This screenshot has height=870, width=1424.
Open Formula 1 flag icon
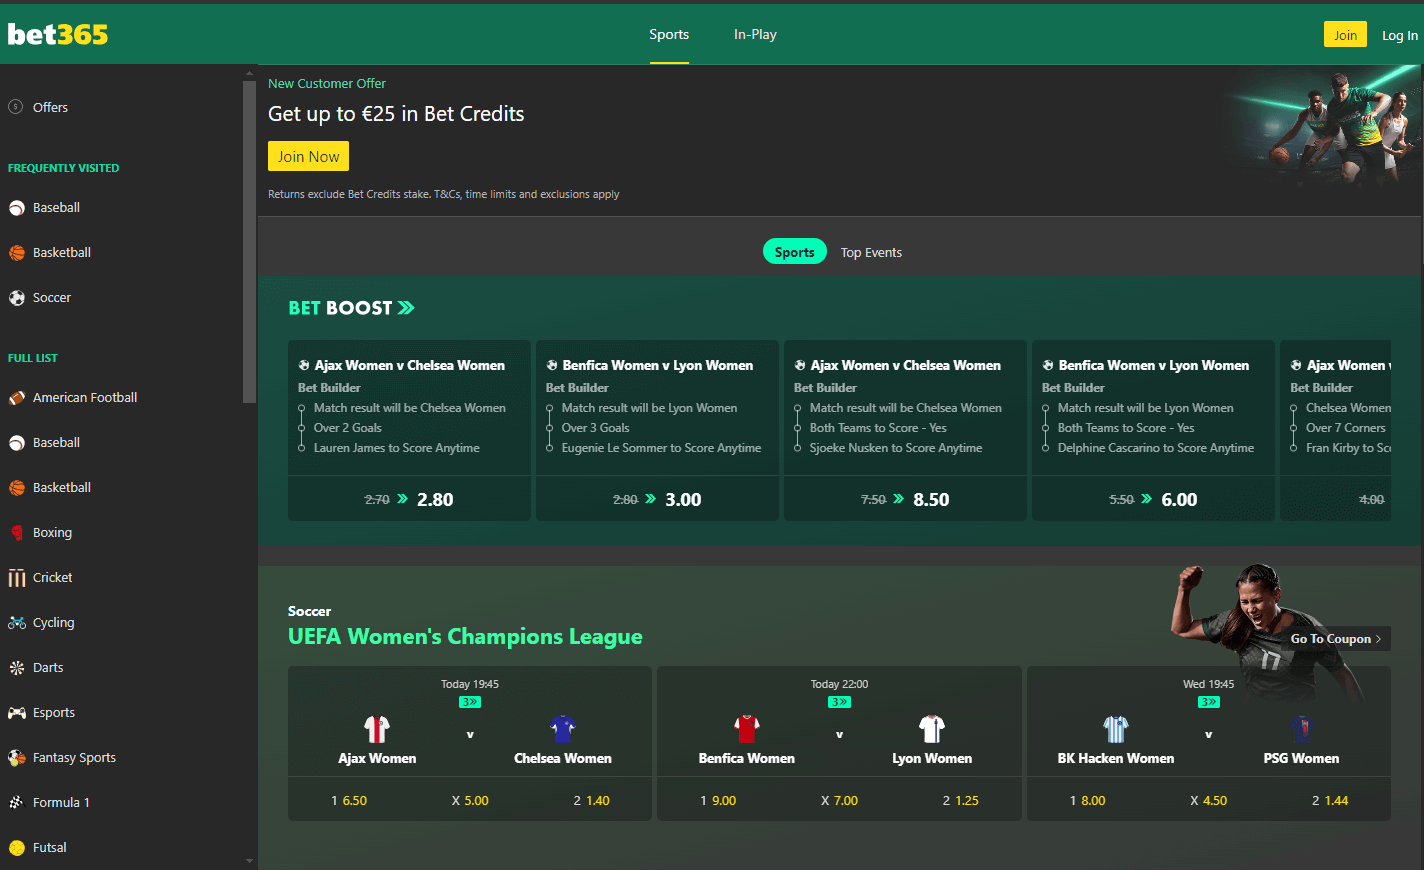coord(17,803)
